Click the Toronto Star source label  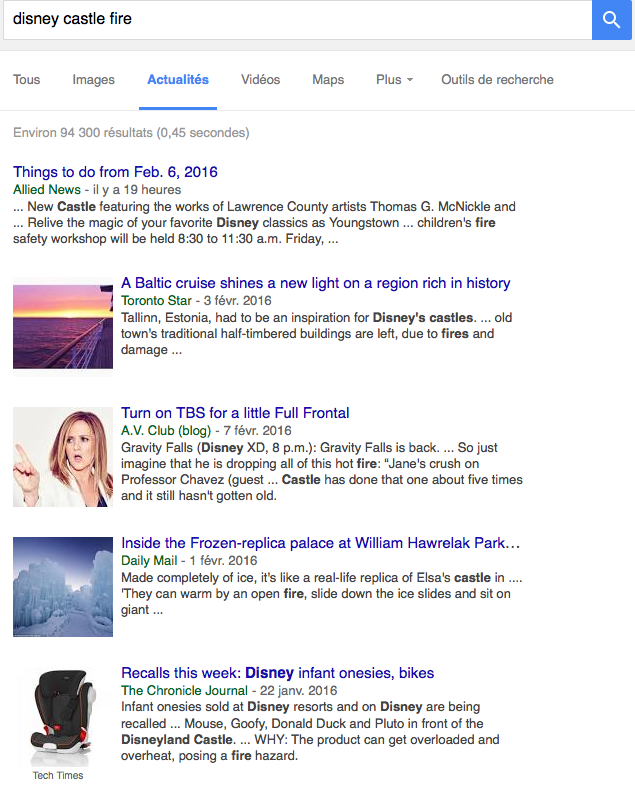[x=156, y=300]
